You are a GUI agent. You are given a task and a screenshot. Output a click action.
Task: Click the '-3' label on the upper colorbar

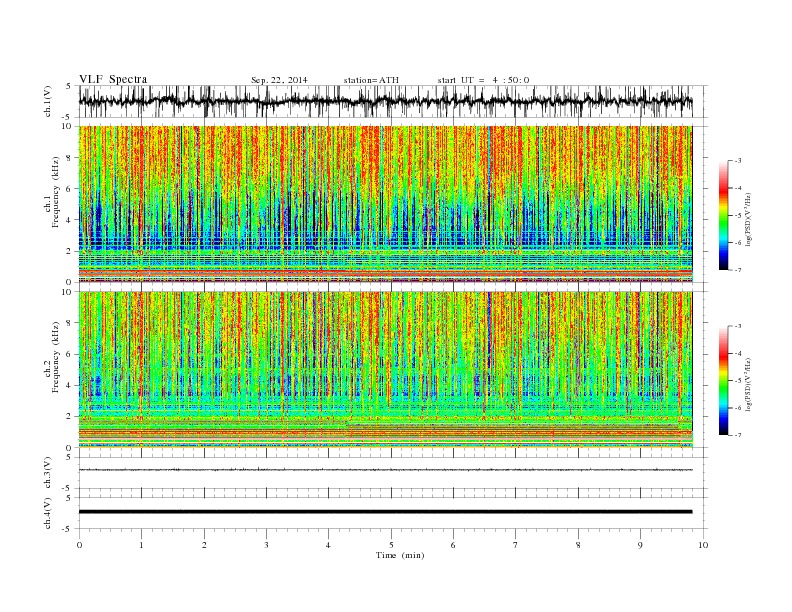(737, 161)
